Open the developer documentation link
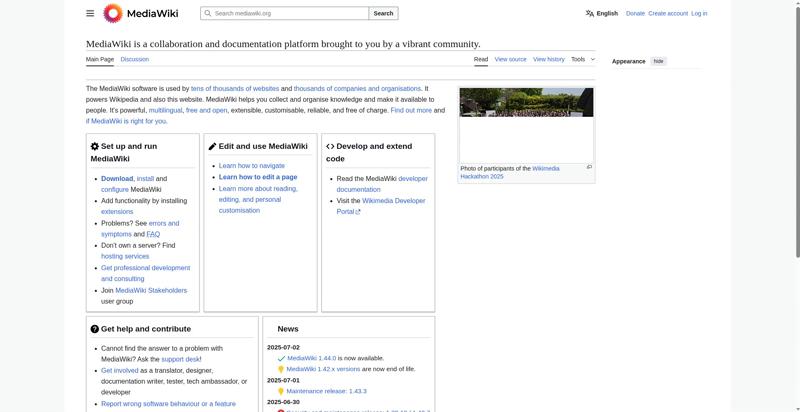The width and height of the screenshot is (800, 412). point(382,184)
